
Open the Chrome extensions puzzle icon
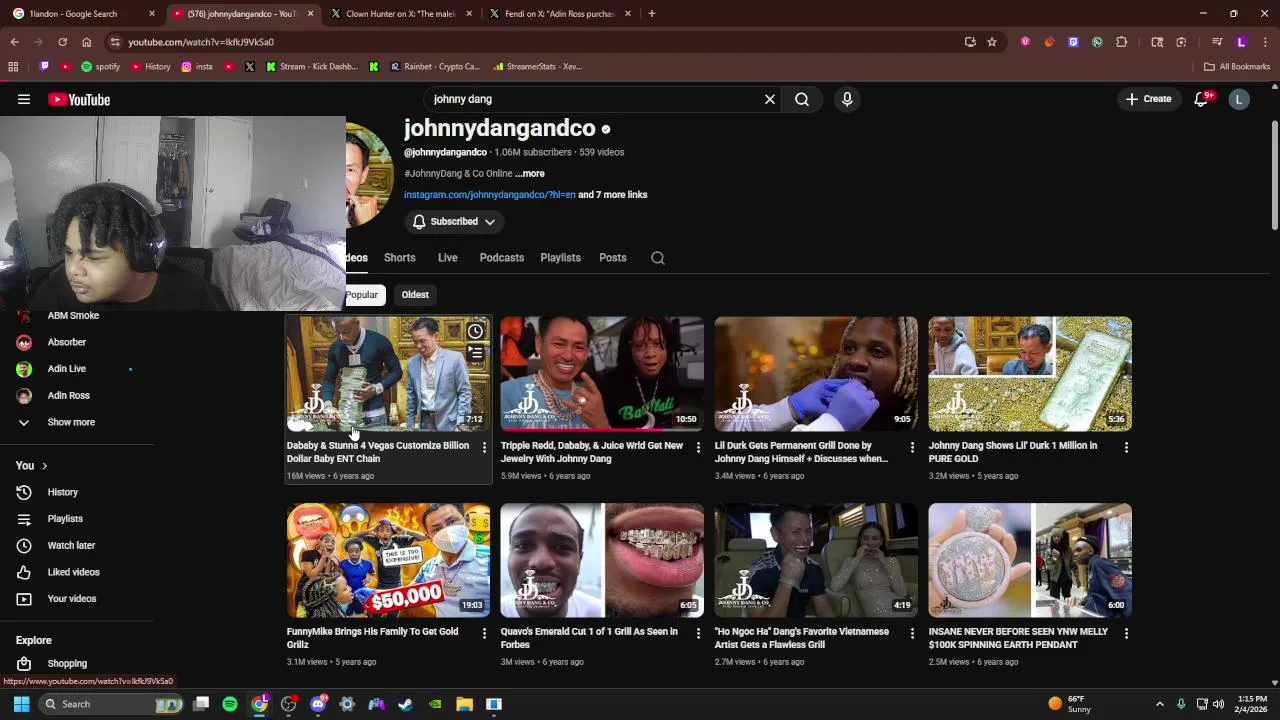1121,42
